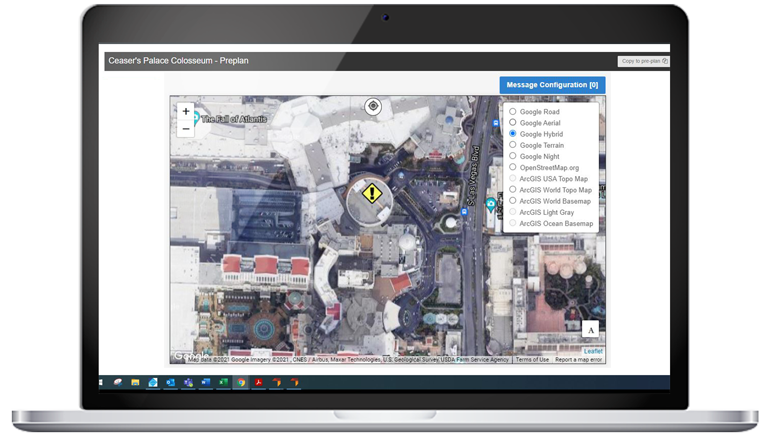Open Adobe Acrobat from the taskbar
The height and width of the screenshot is (436, 770).
pos(259,382)
